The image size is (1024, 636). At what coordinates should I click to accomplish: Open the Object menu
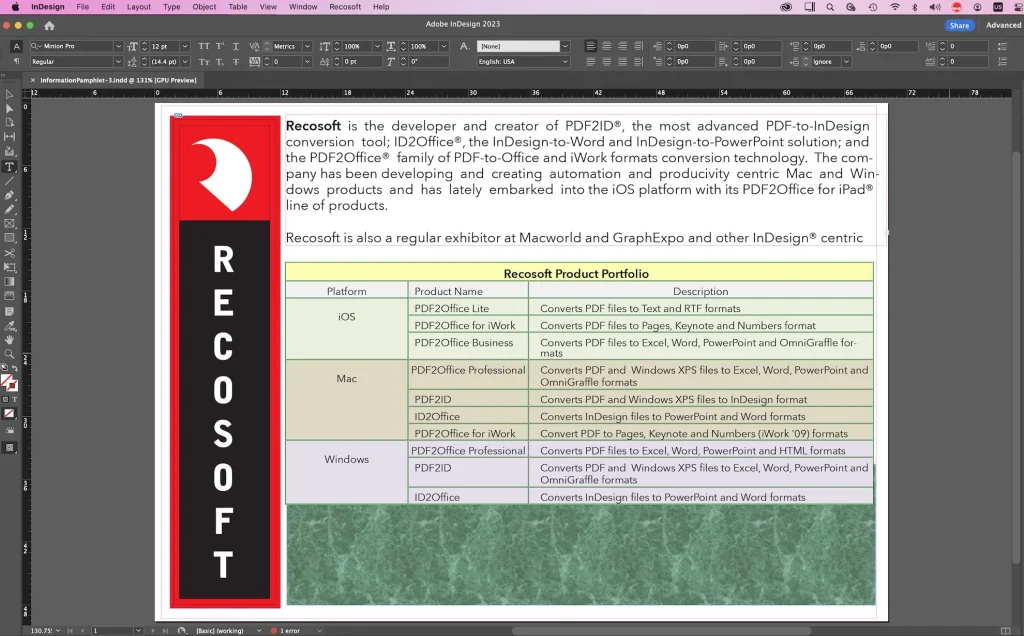coord(204,7)
